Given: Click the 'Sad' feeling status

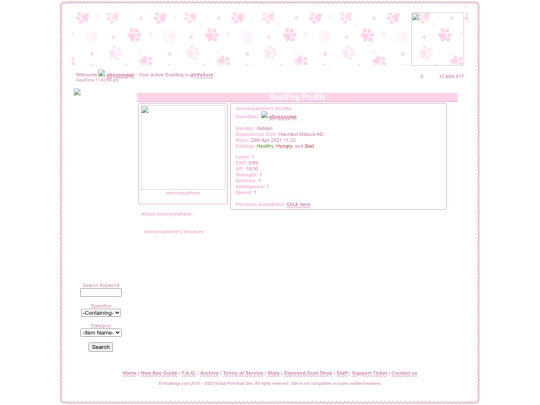Looking at the screenshot, I should coord(309,146).
